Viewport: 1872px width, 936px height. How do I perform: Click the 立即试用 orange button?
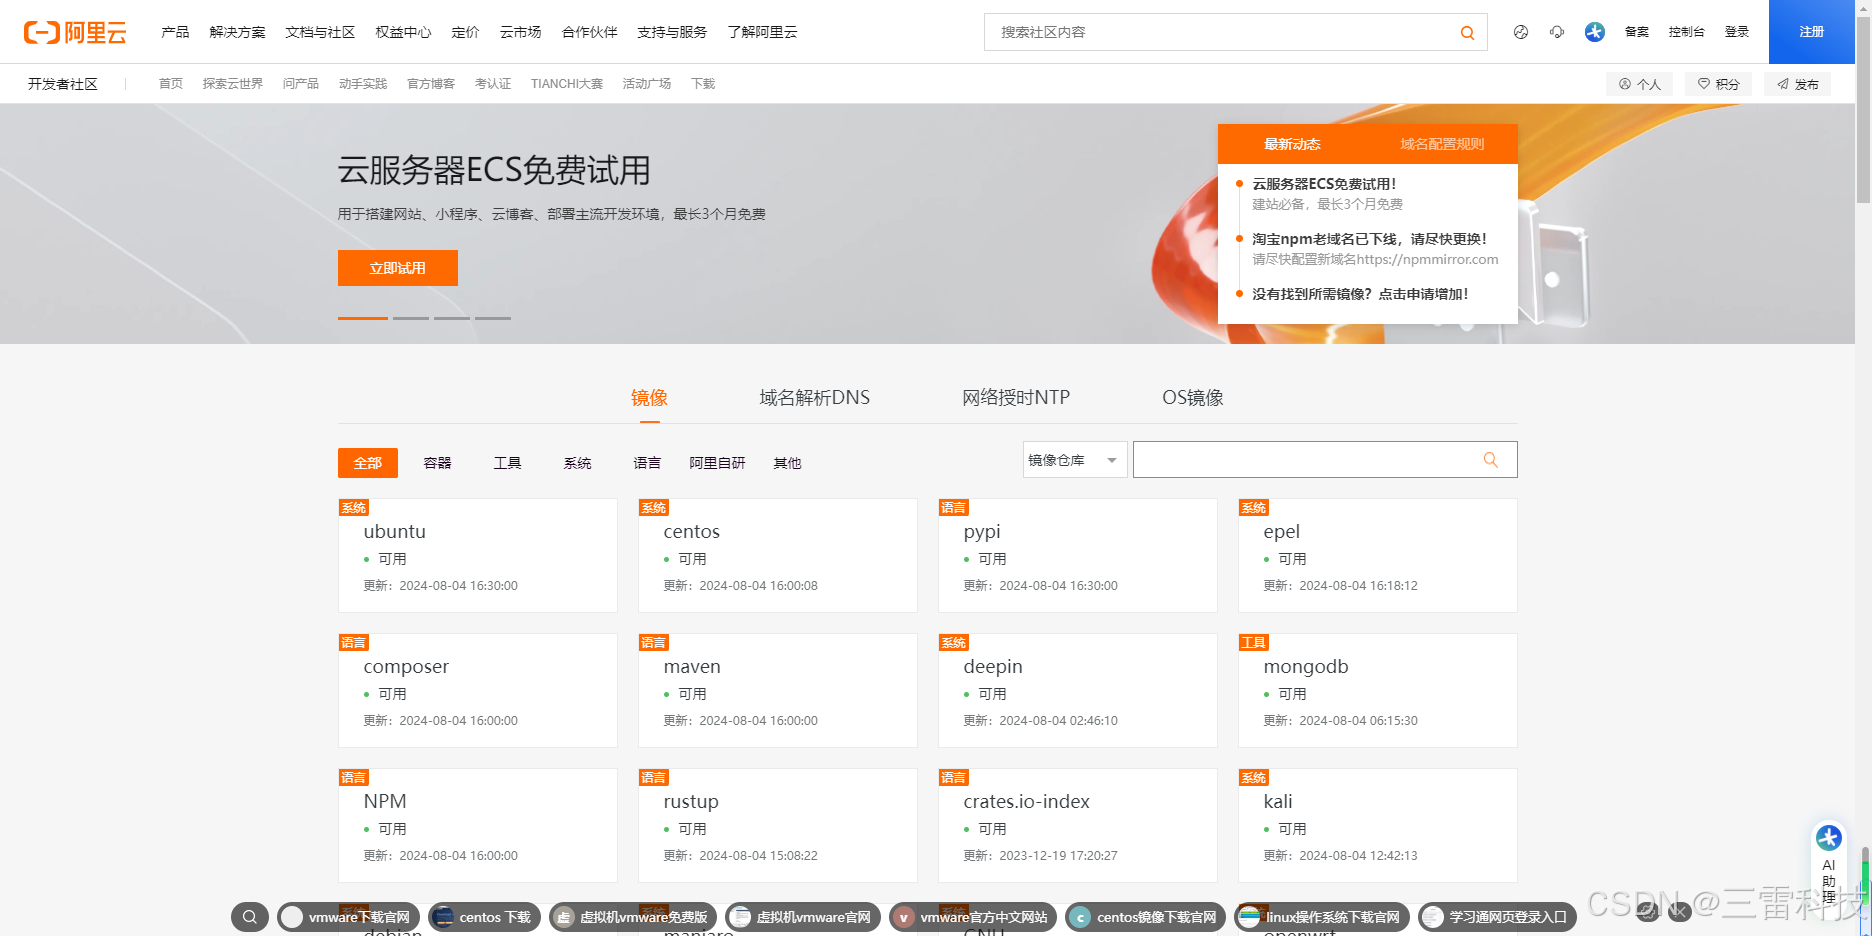[x=398, y=268]
